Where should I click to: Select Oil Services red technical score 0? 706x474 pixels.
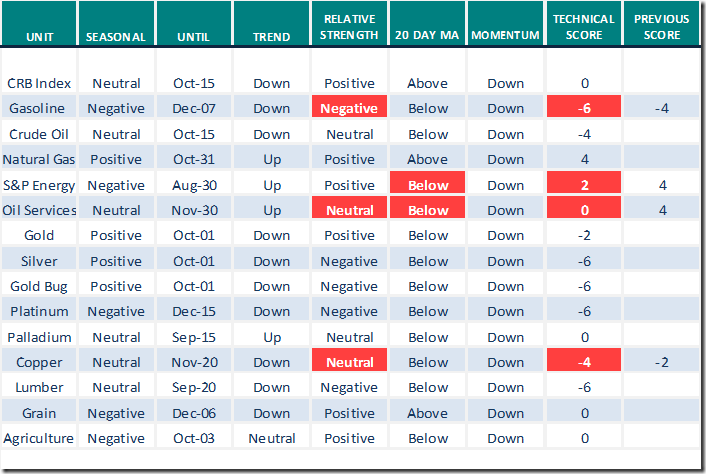tap(584, 210)
